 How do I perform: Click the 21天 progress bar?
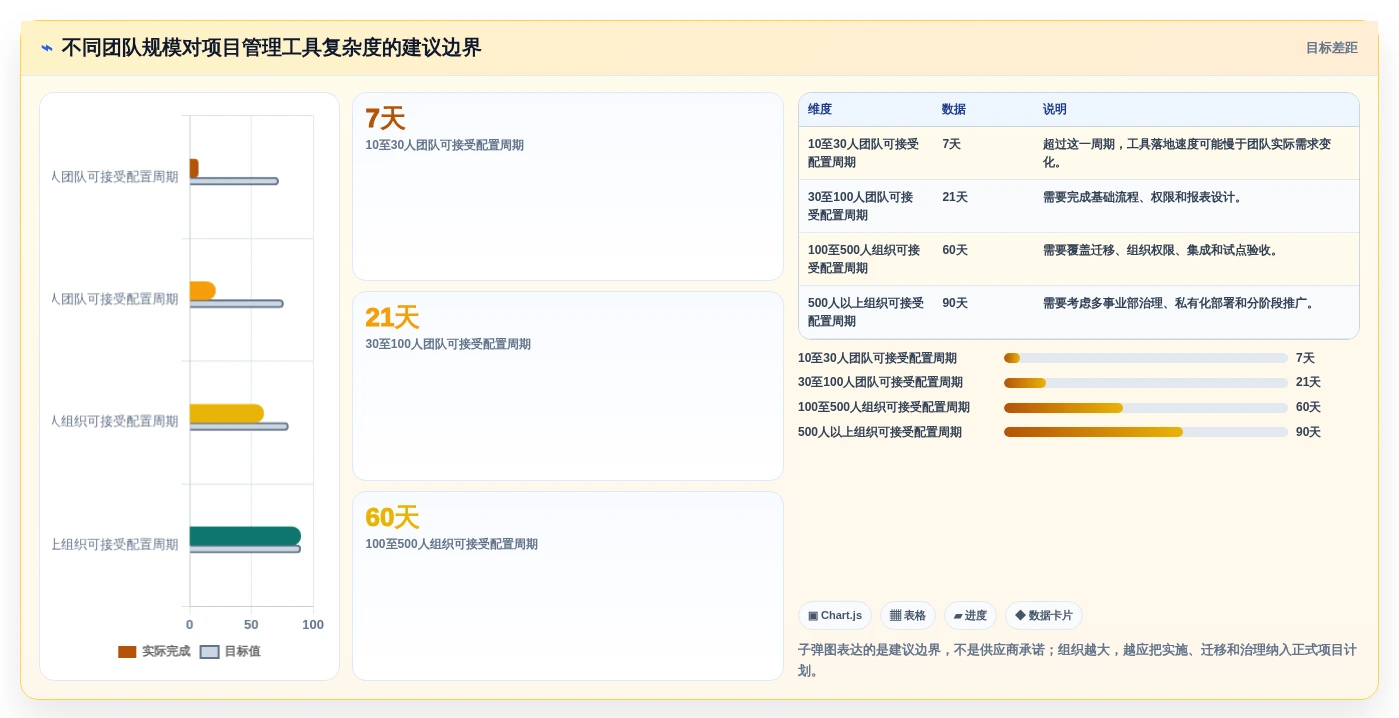[x=1146, y=383]
